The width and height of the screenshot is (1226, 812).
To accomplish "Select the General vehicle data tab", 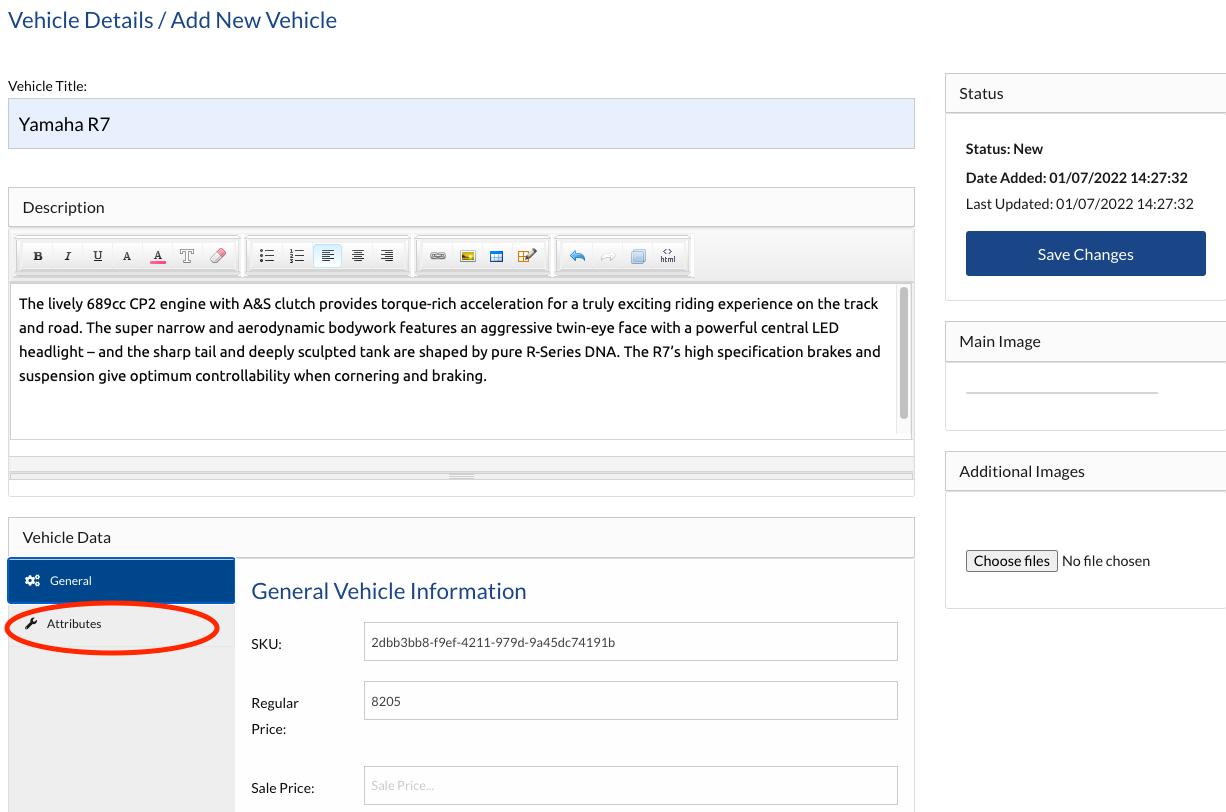I will coord(71,581).
